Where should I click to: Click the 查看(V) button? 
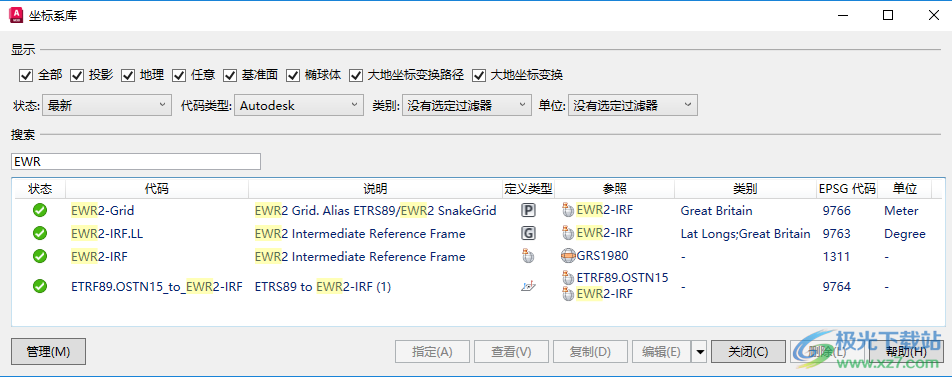[511, 352]
